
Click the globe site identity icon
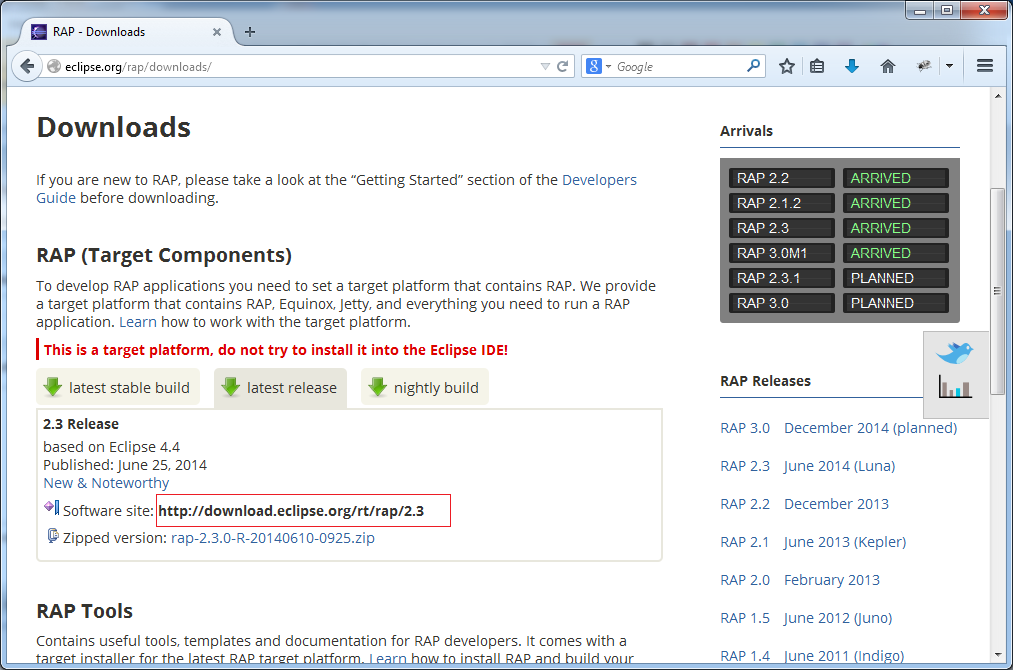54,66
